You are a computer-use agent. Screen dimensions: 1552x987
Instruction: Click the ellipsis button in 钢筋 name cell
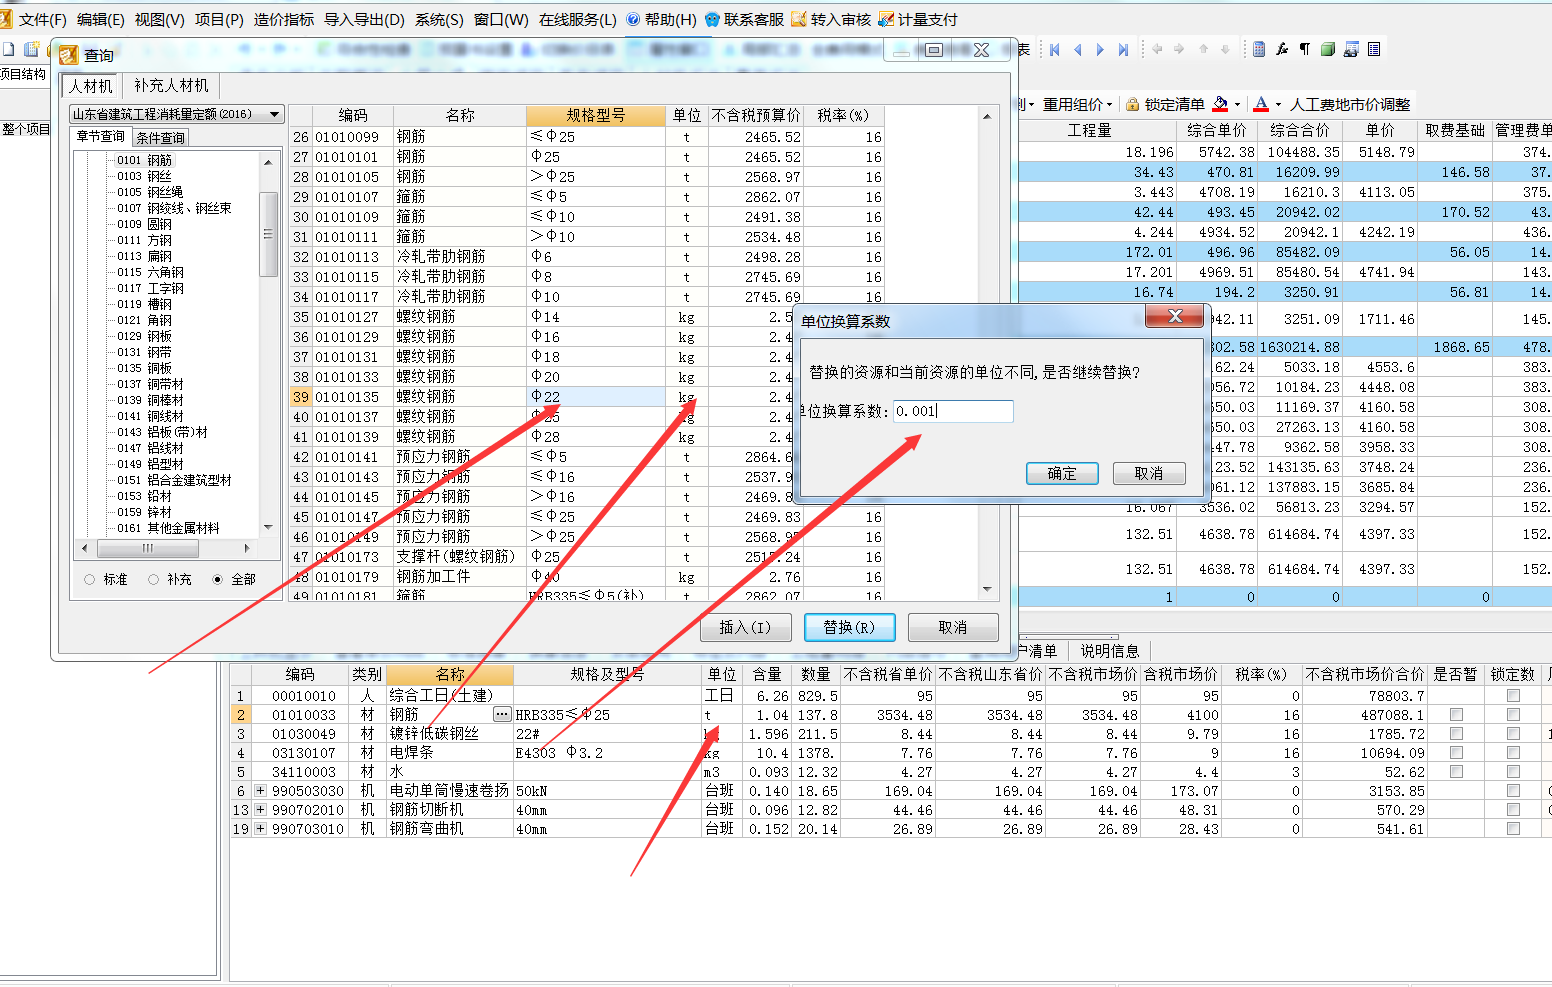[503, 714]
